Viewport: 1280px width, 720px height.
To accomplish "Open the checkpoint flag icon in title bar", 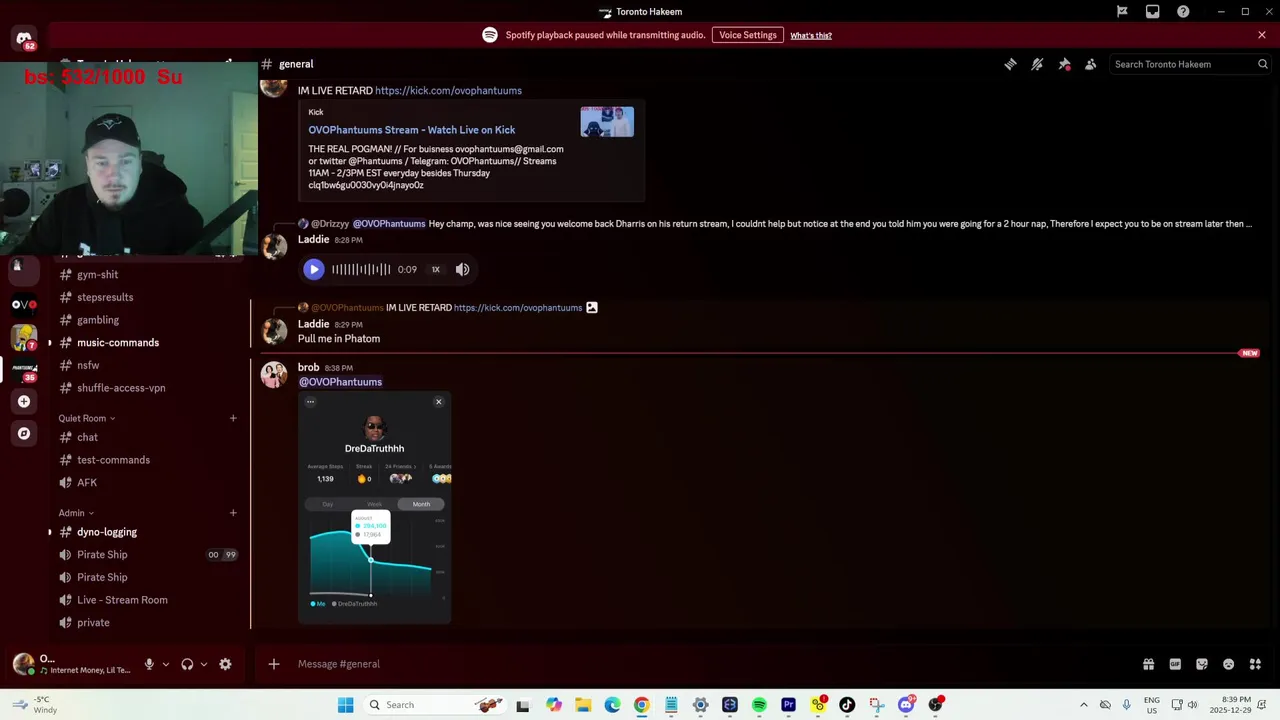I will [x=1122, y=12].
